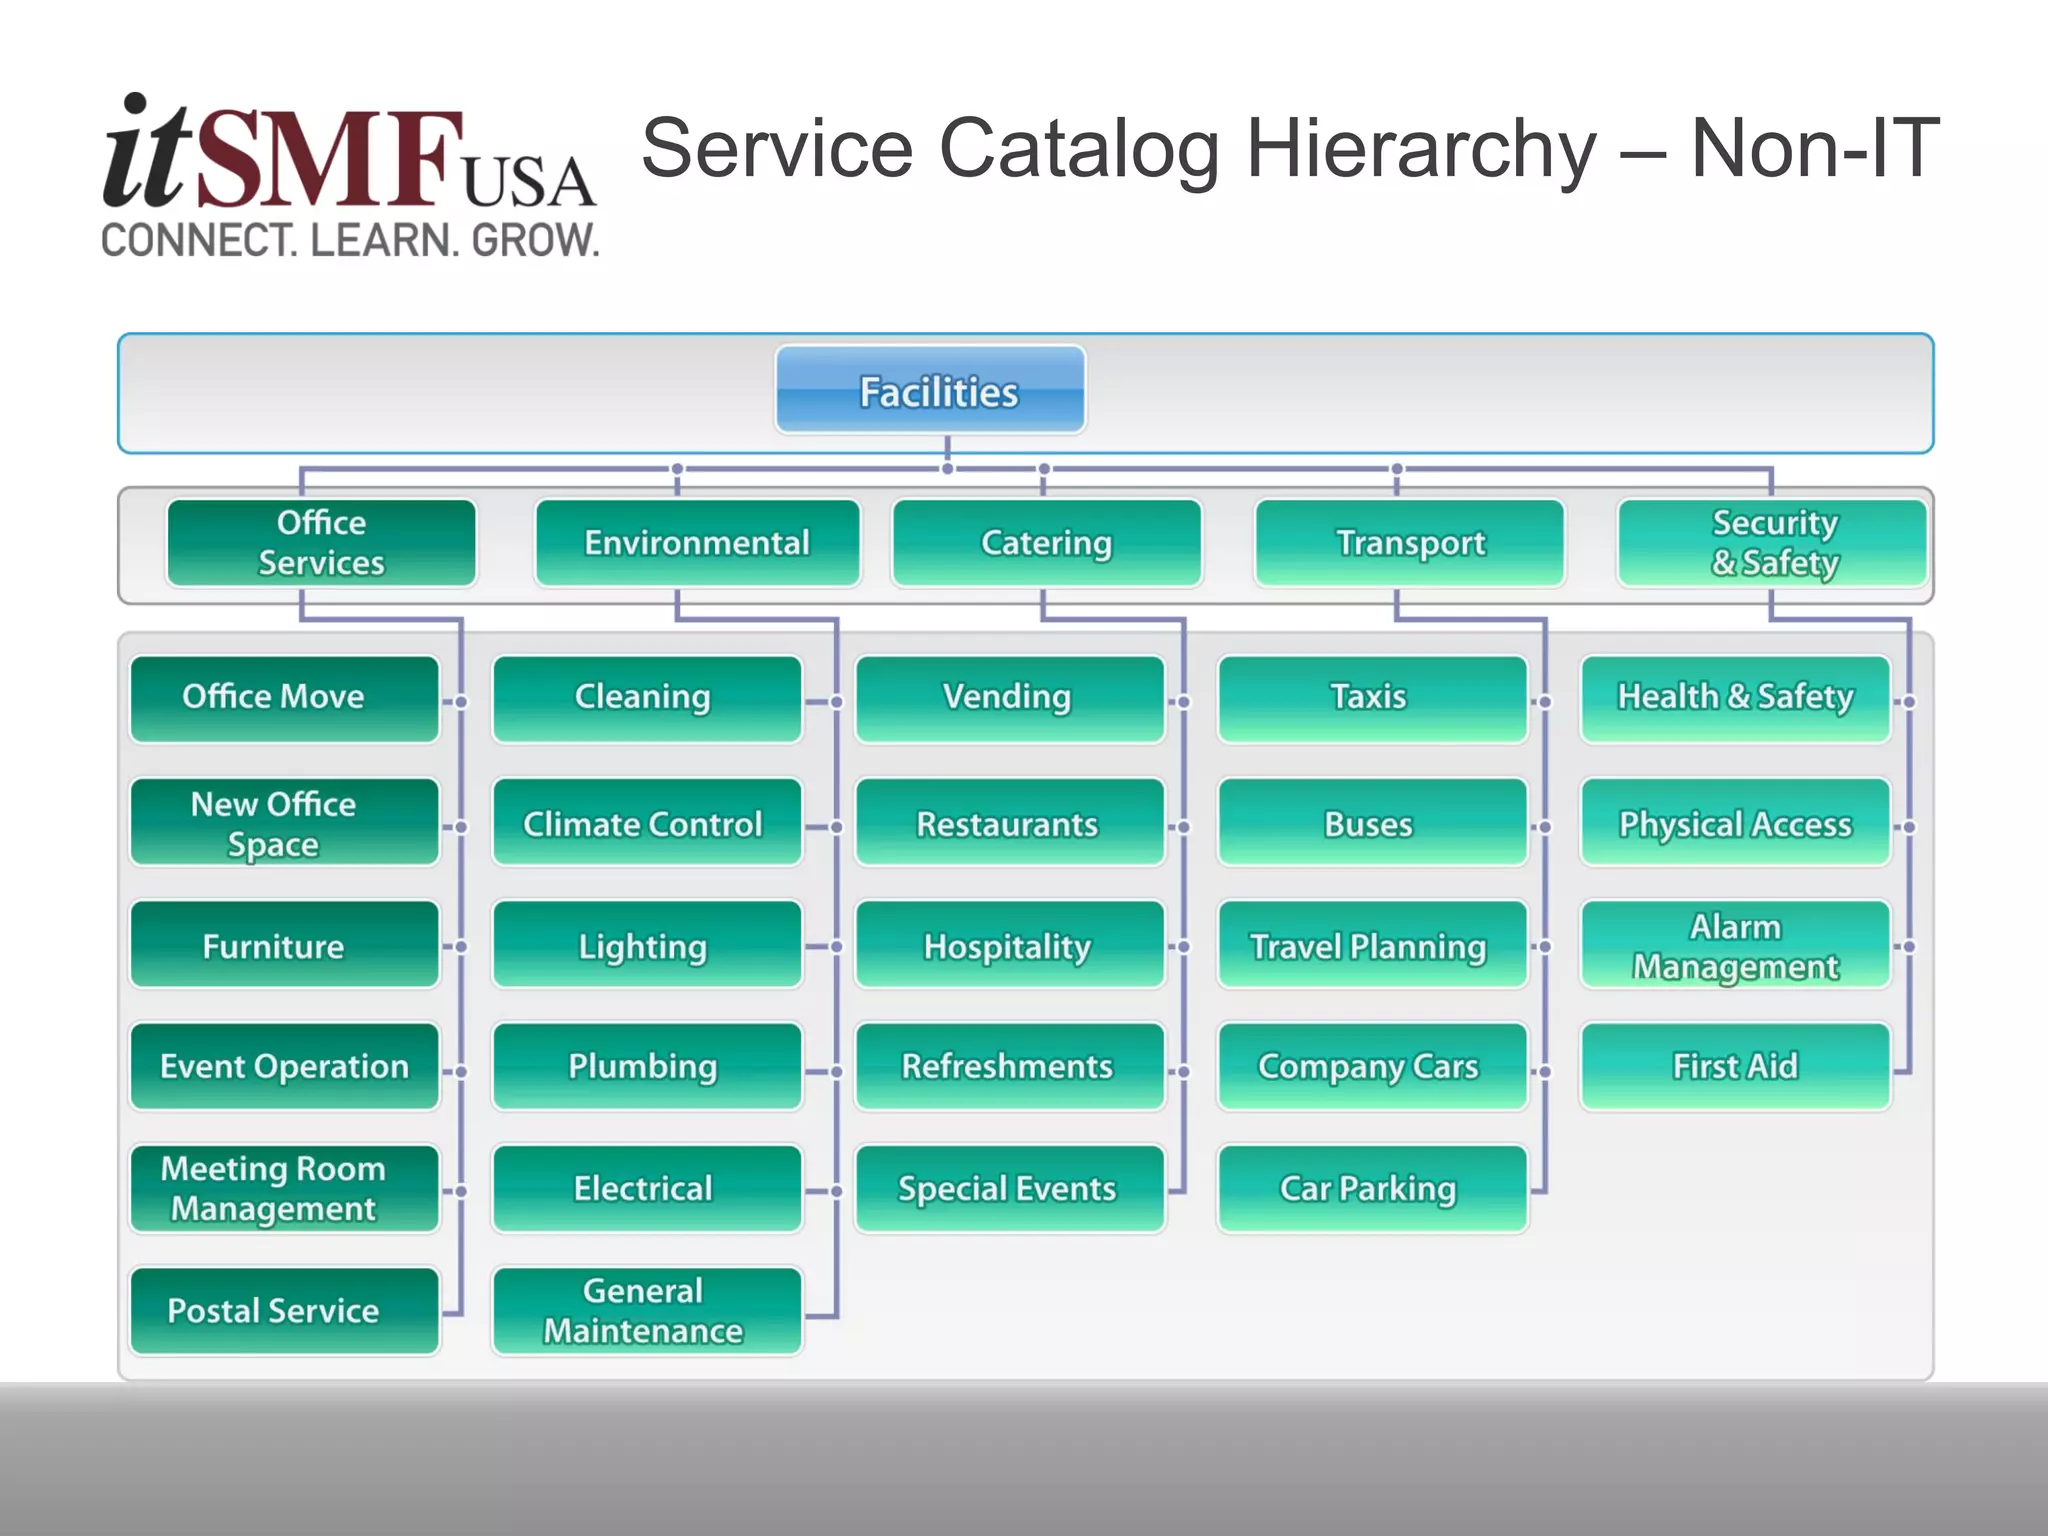Select the Plumbing service box

[647, 1066]
